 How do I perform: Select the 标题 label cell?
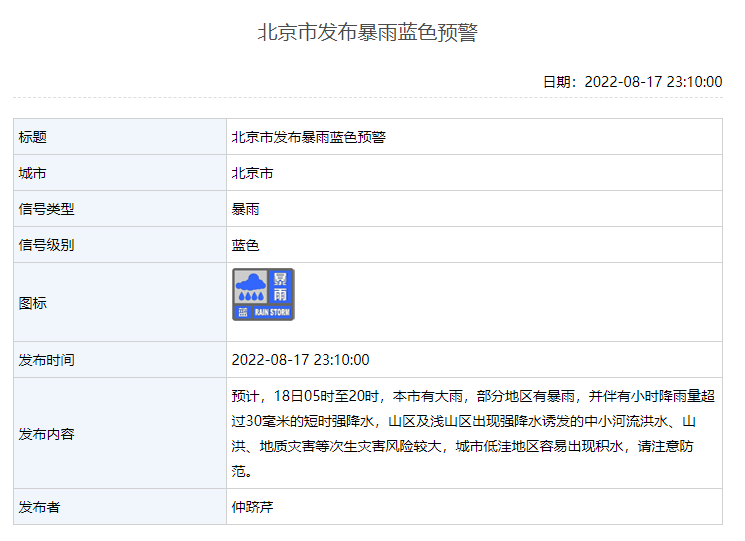pyautogui.click(x=120, y=137)
